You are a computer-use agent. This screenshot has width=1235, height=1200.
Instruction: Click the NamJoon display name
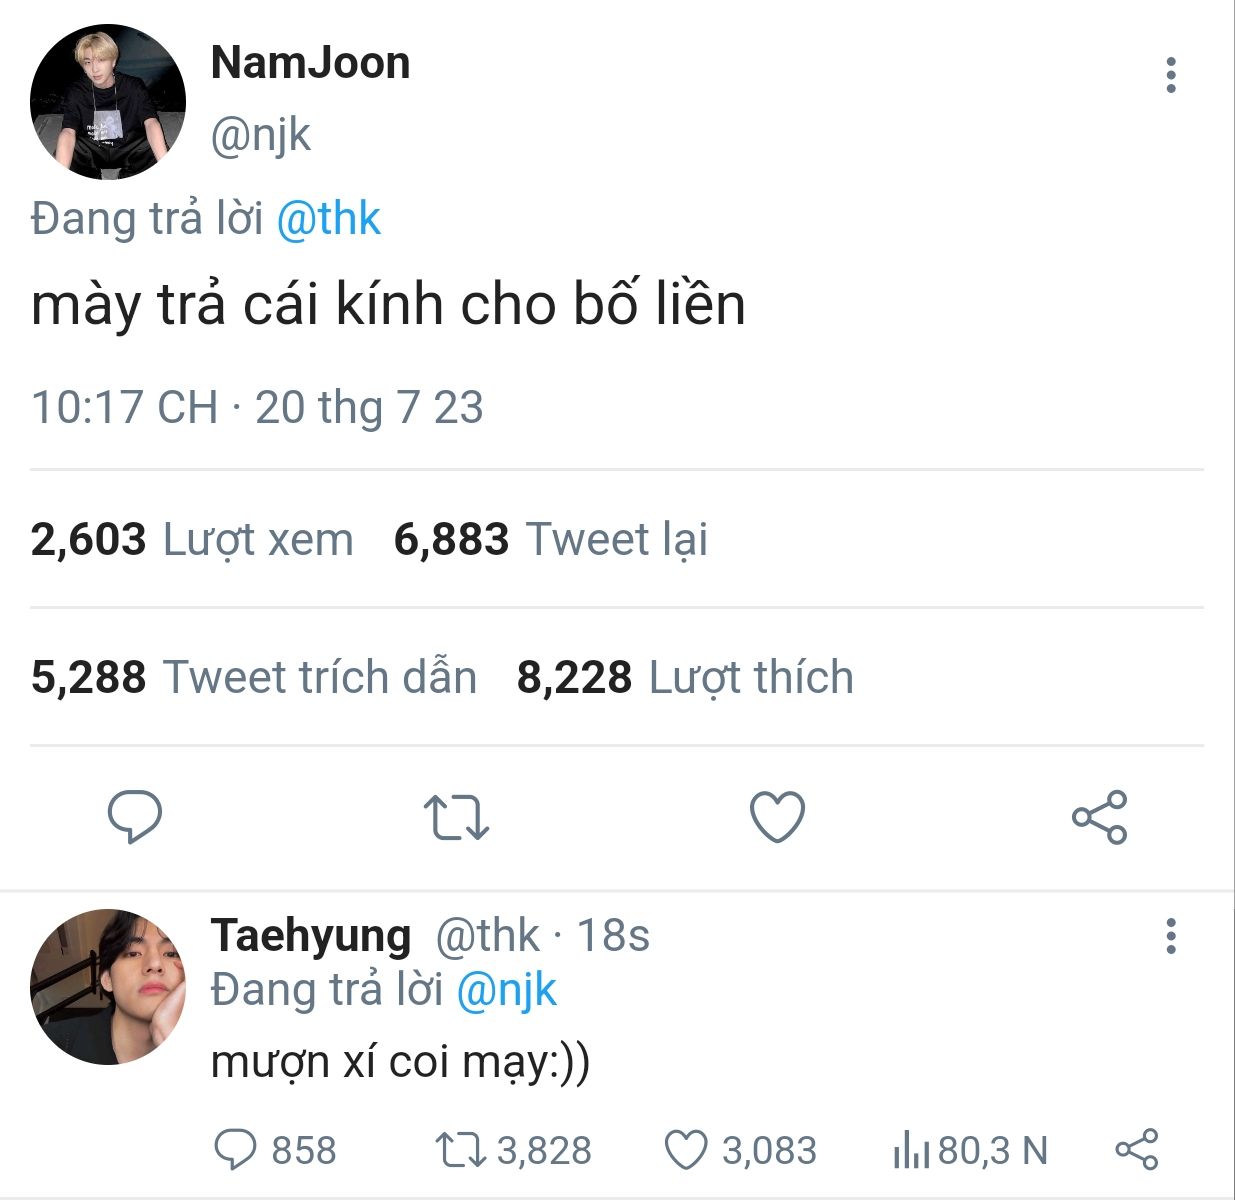pyautogui.click(x=310, y=63)
